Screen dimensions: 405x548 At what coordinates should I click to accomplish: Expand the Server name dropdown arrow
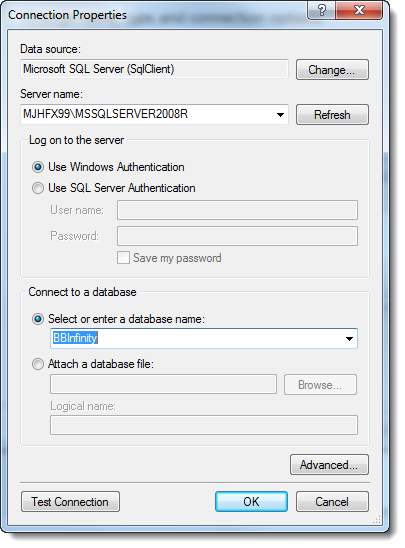(280, 115)
